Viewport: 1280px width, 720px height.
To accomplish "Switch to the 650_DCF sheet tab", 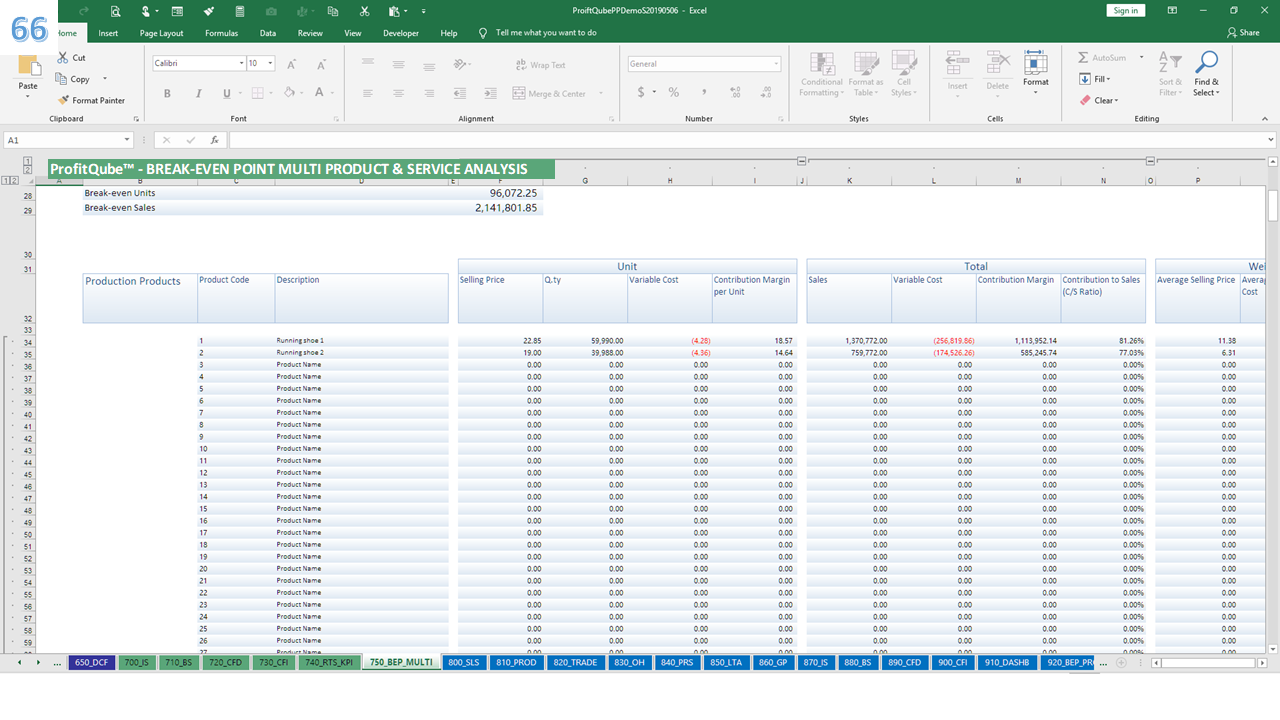I will tap(91, 662).
